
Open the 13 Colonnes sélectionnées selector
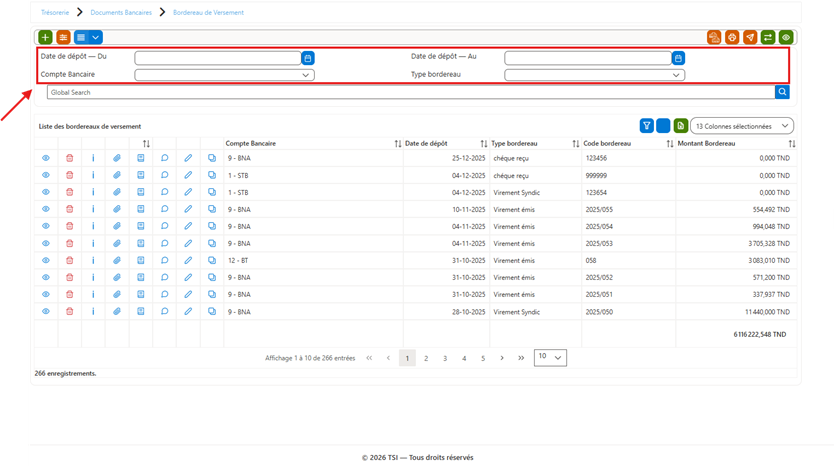click(742, 126)
